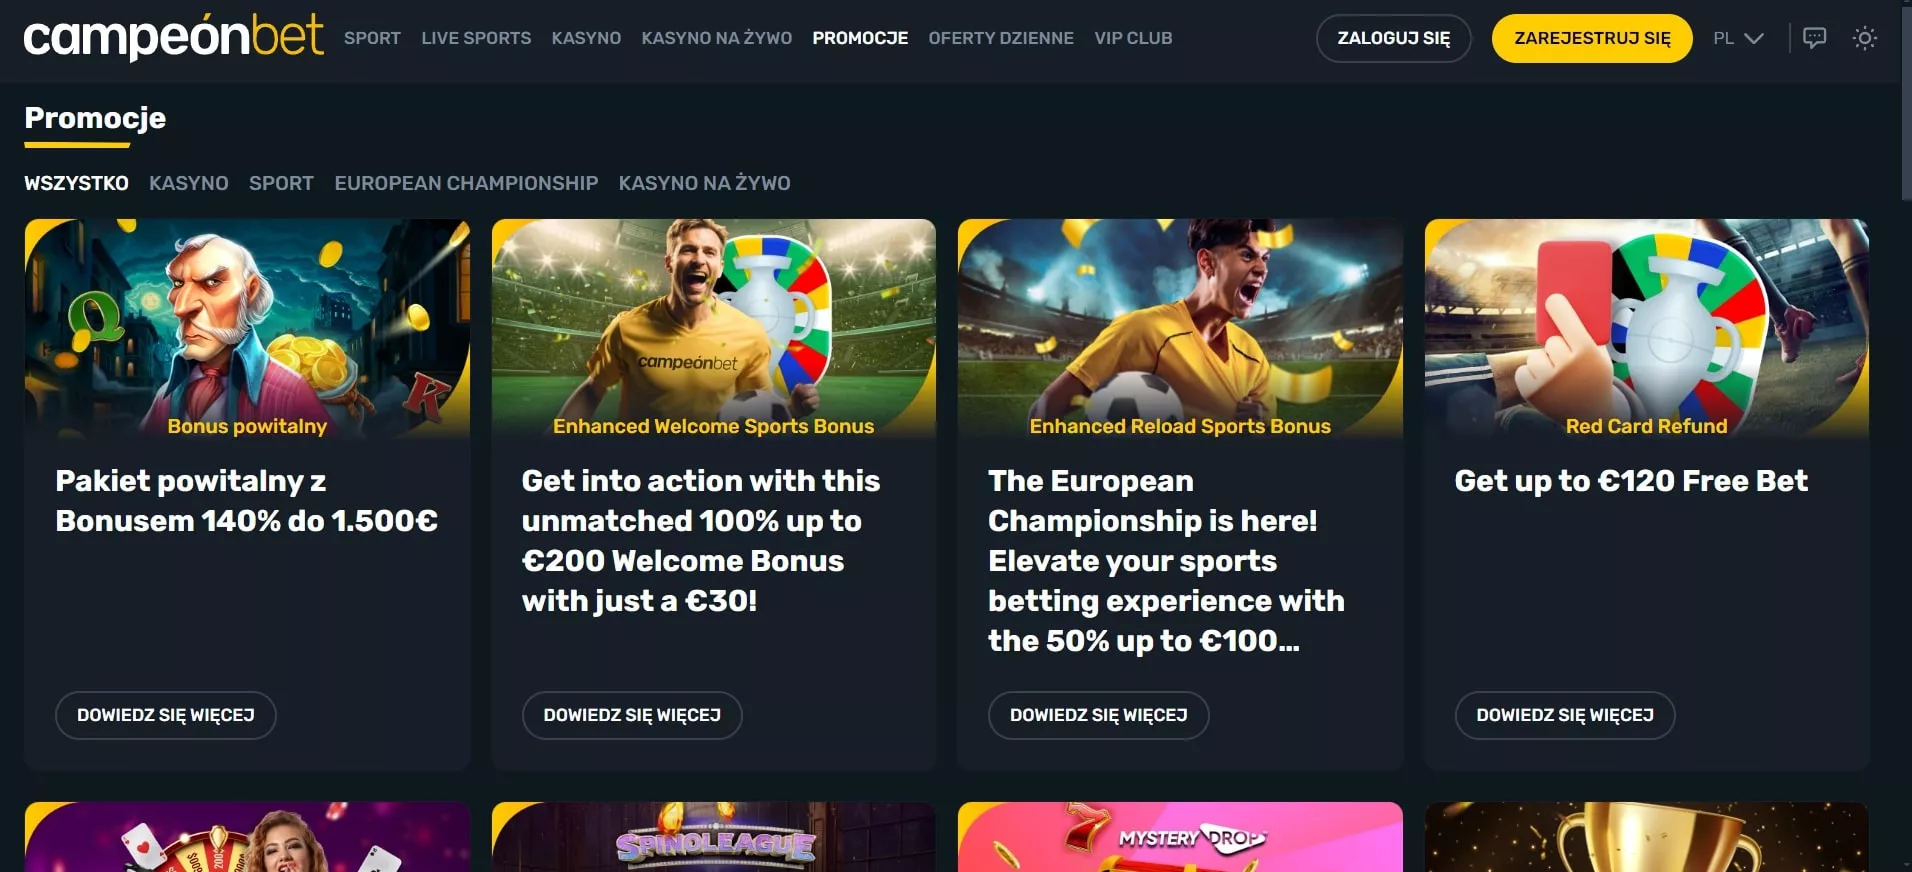
Task: Open the Bonus powitalny banner image
Action: 247,329
